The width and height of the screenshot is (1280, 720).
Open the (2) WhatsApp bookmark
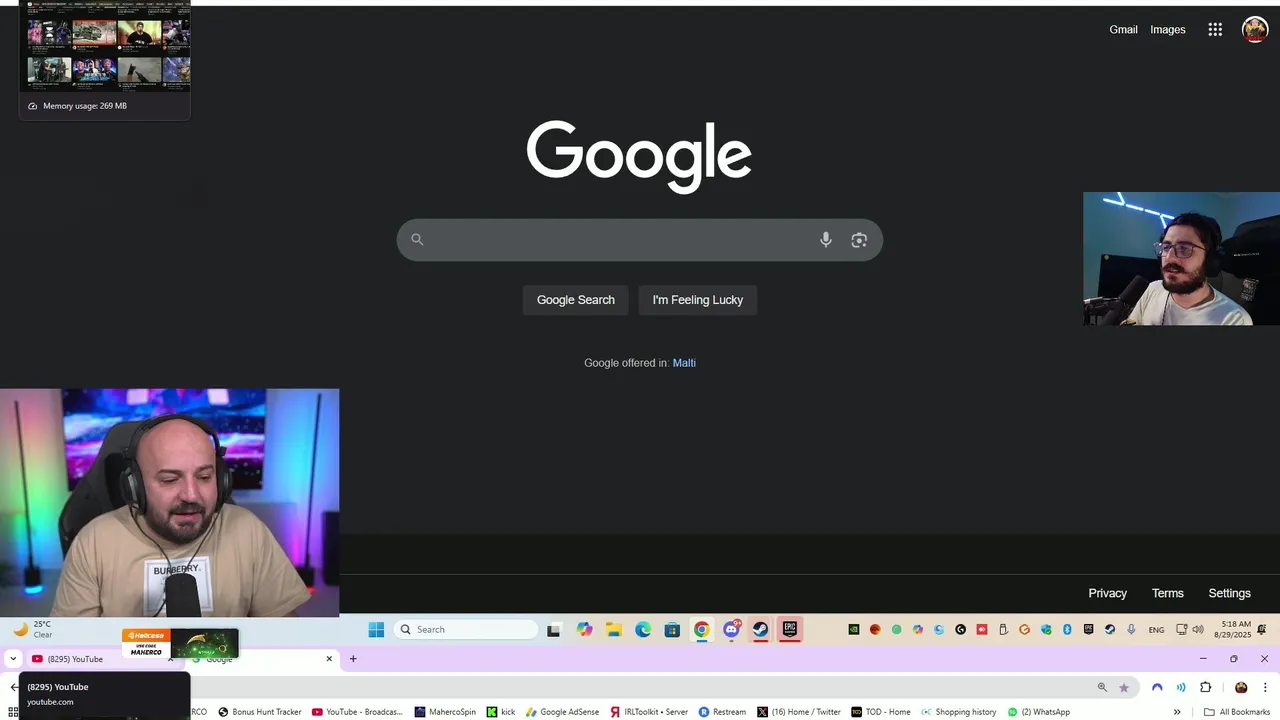1038,712
